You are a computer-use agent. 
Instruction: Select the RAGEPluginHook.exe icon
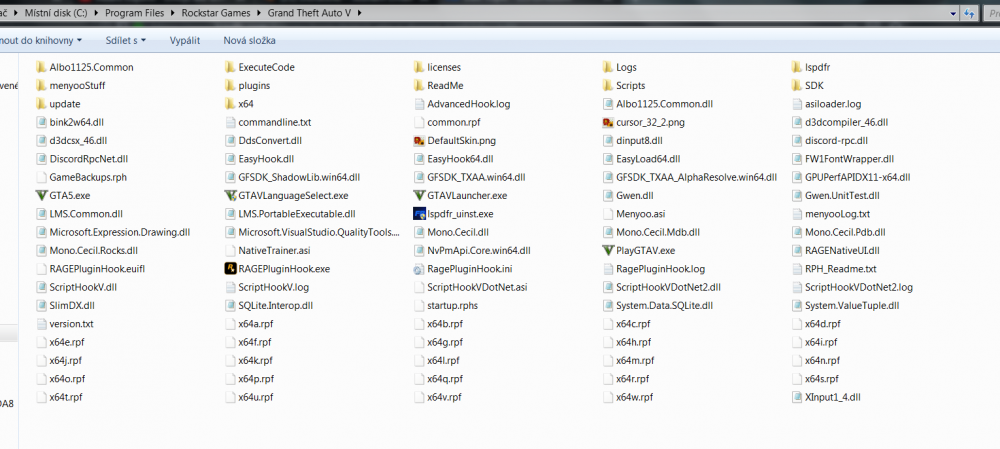[x=230, y=269]
